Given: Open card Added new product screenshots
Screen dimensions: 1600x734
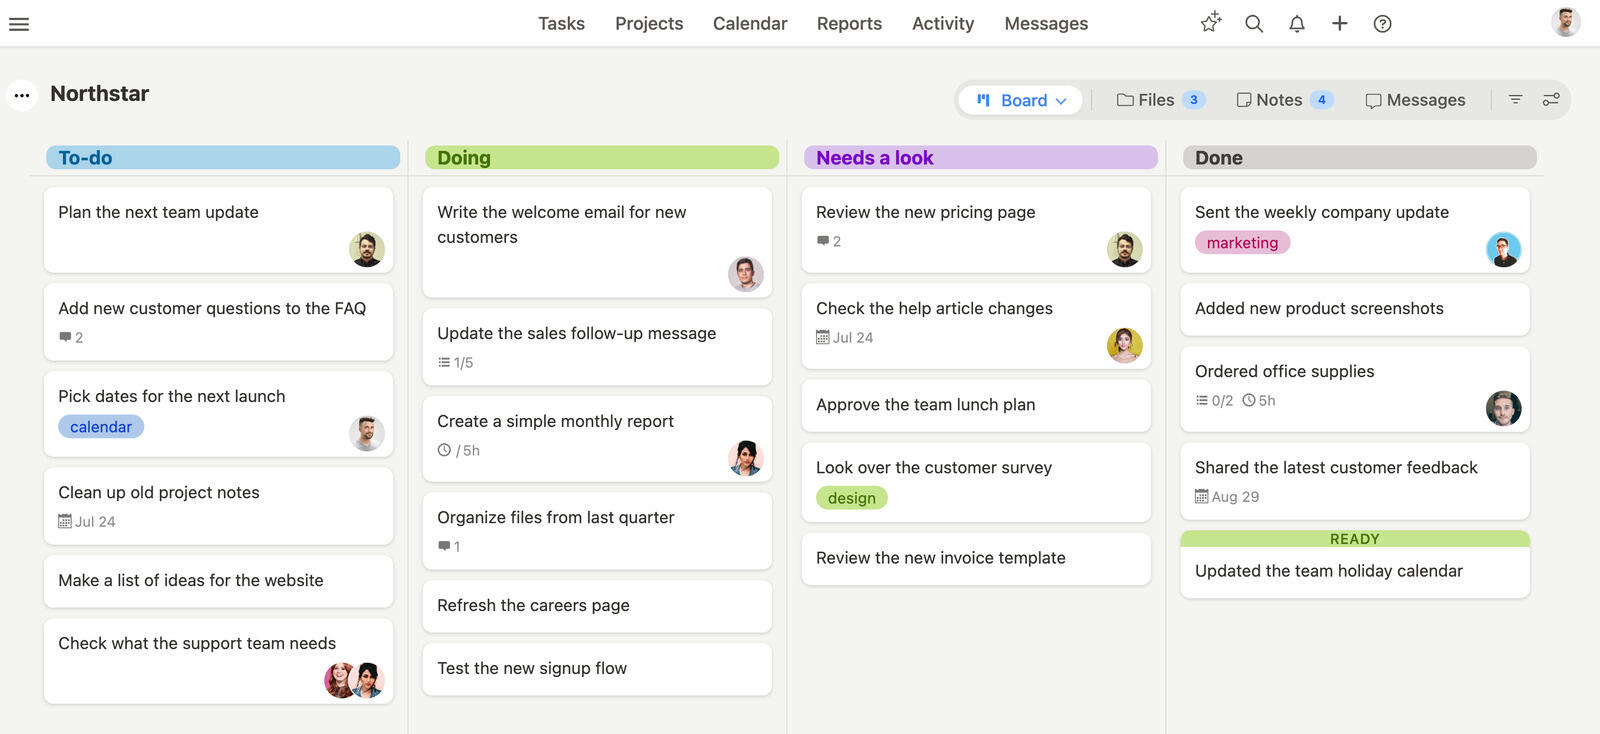Looking at the screenshot, I should [x=1355, y=309].
